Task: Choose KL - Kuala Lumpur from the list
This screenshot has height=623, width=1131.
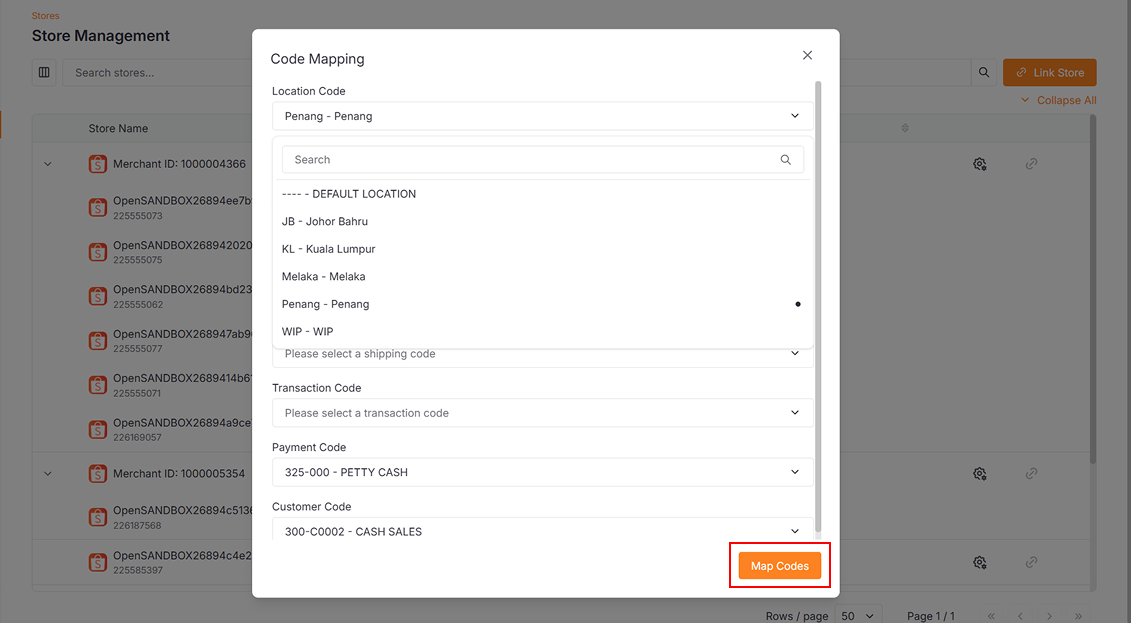Action: pyautogui.click(x=329, y=249)
